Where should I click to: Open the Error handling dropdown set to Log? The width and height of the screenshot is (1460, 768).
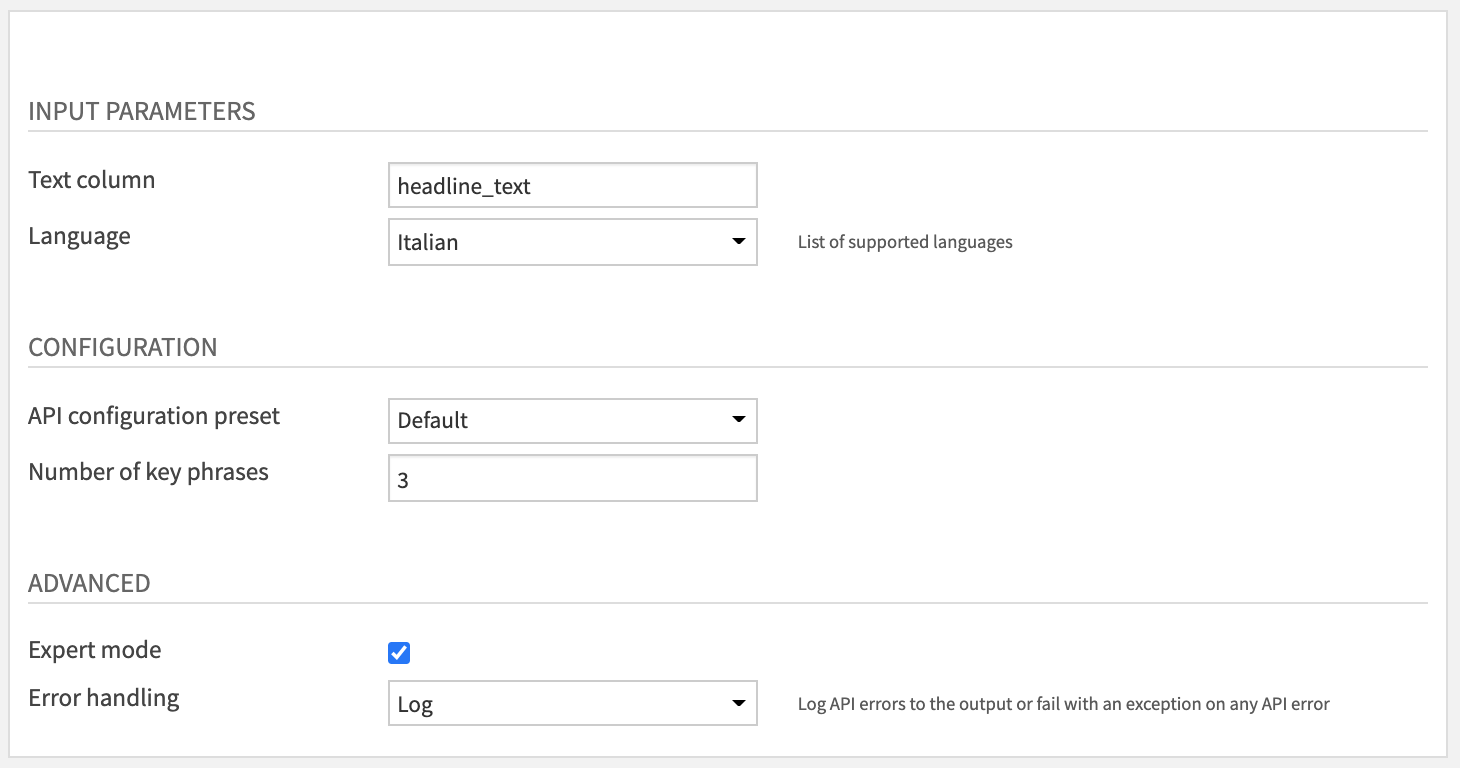tap(570, 704)
